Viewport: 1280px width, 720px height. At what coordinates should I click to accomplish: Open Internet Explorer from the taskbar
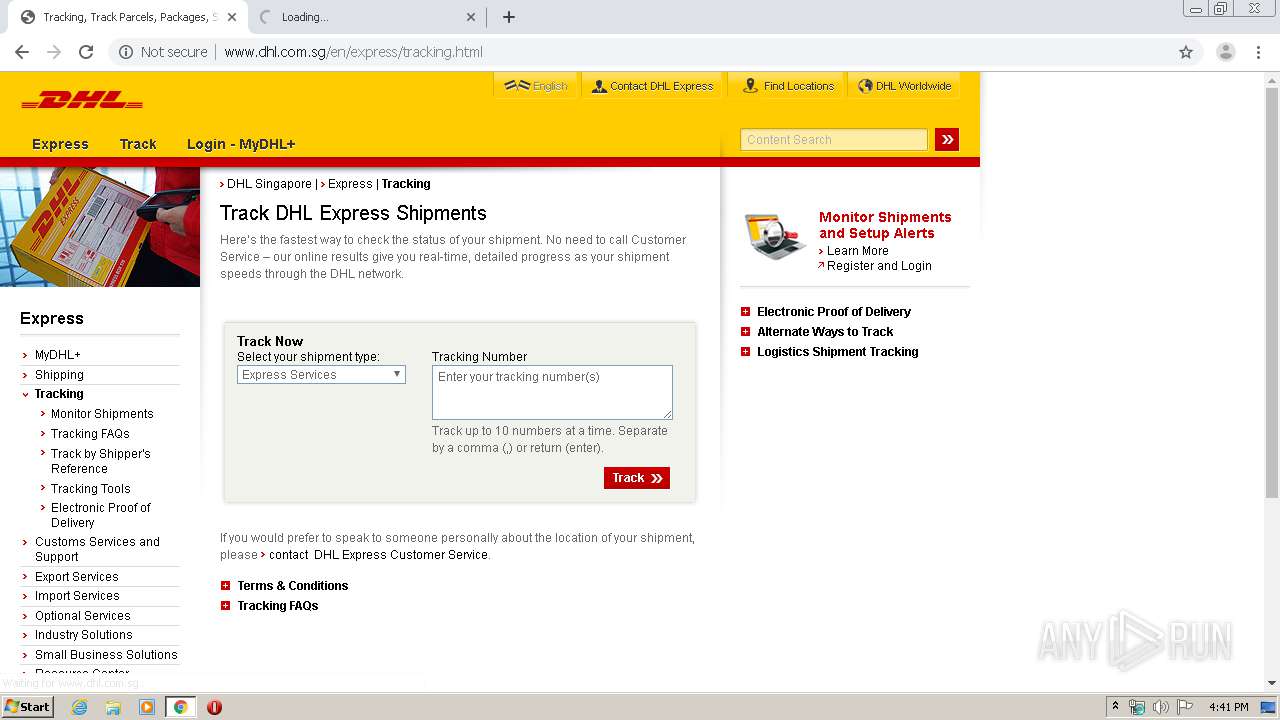pyautogui.click(x=79, y=707)
